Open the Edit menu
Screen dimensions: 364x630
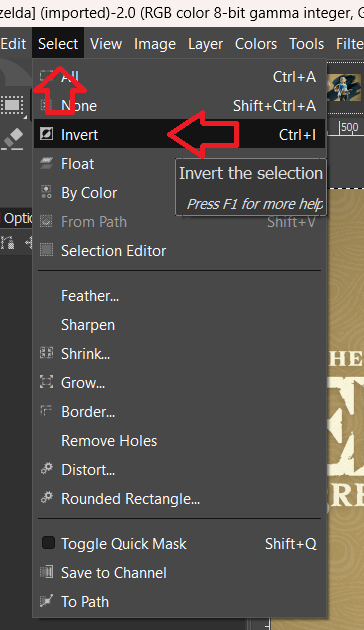pyautogui.click(x=13, y=43)
